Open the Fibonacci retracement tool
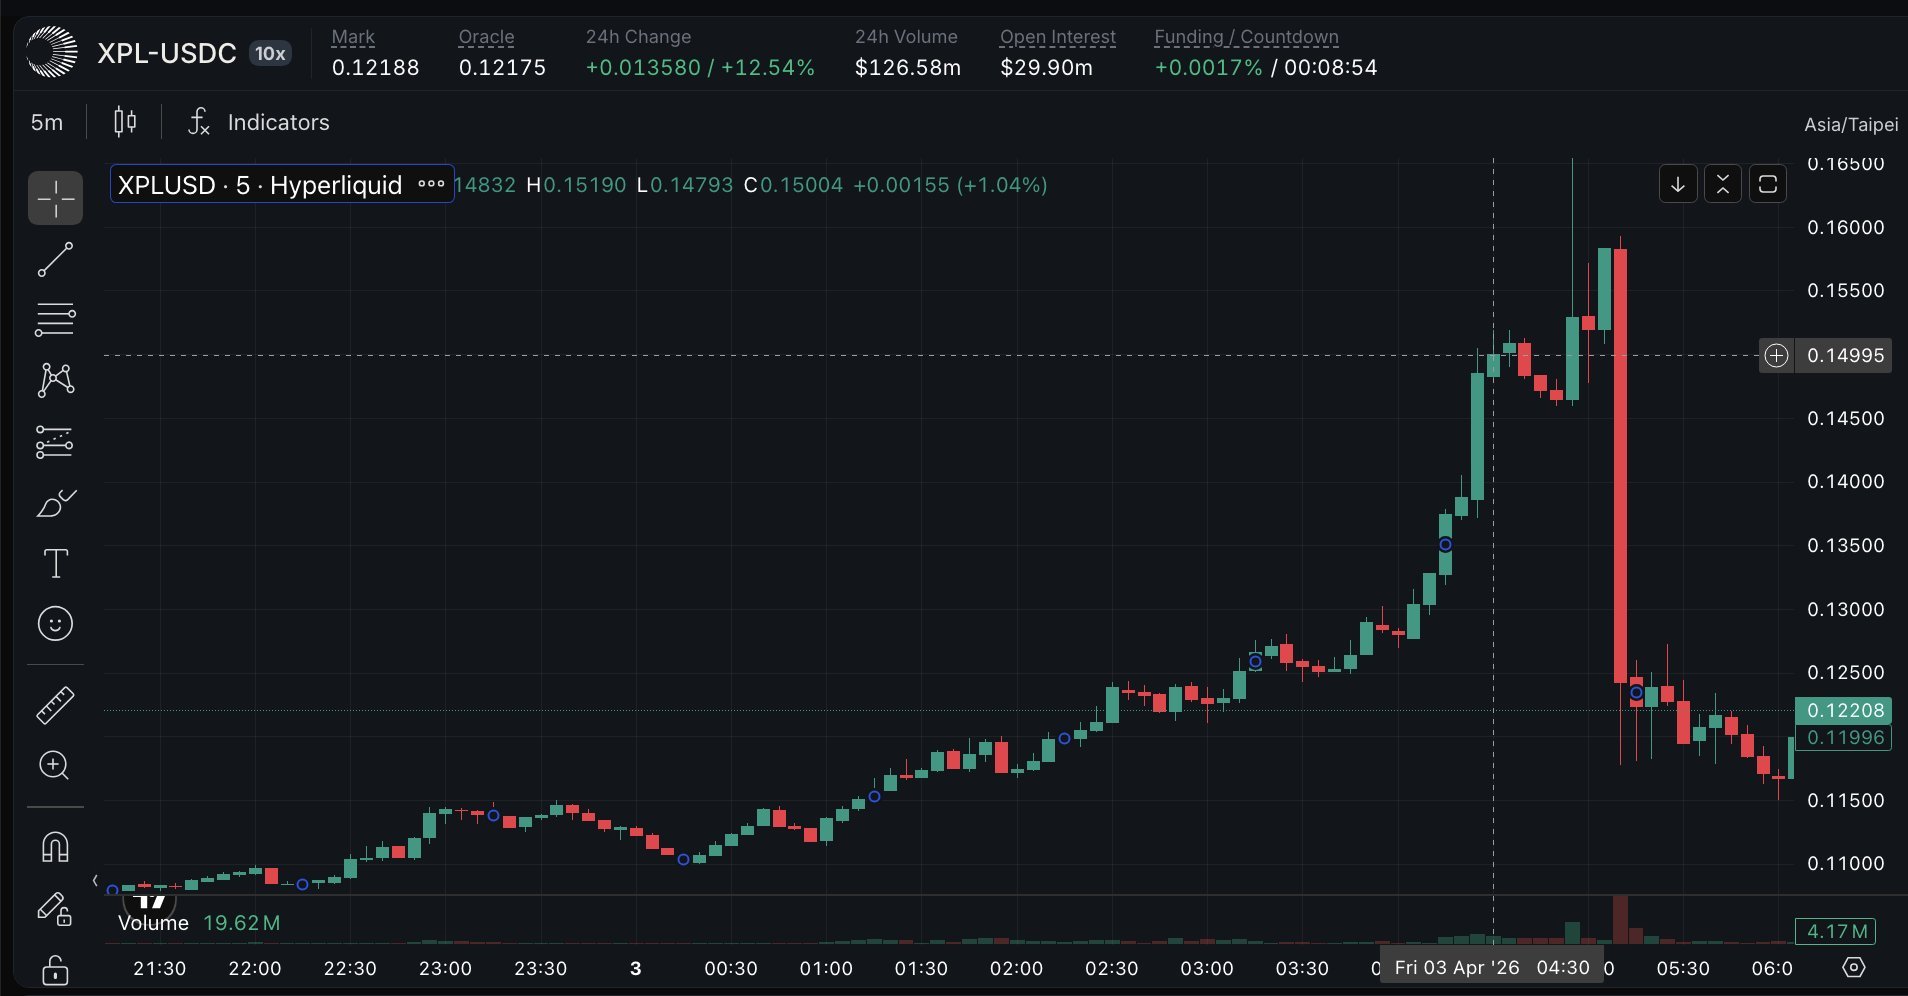 [x=55, y=320]
